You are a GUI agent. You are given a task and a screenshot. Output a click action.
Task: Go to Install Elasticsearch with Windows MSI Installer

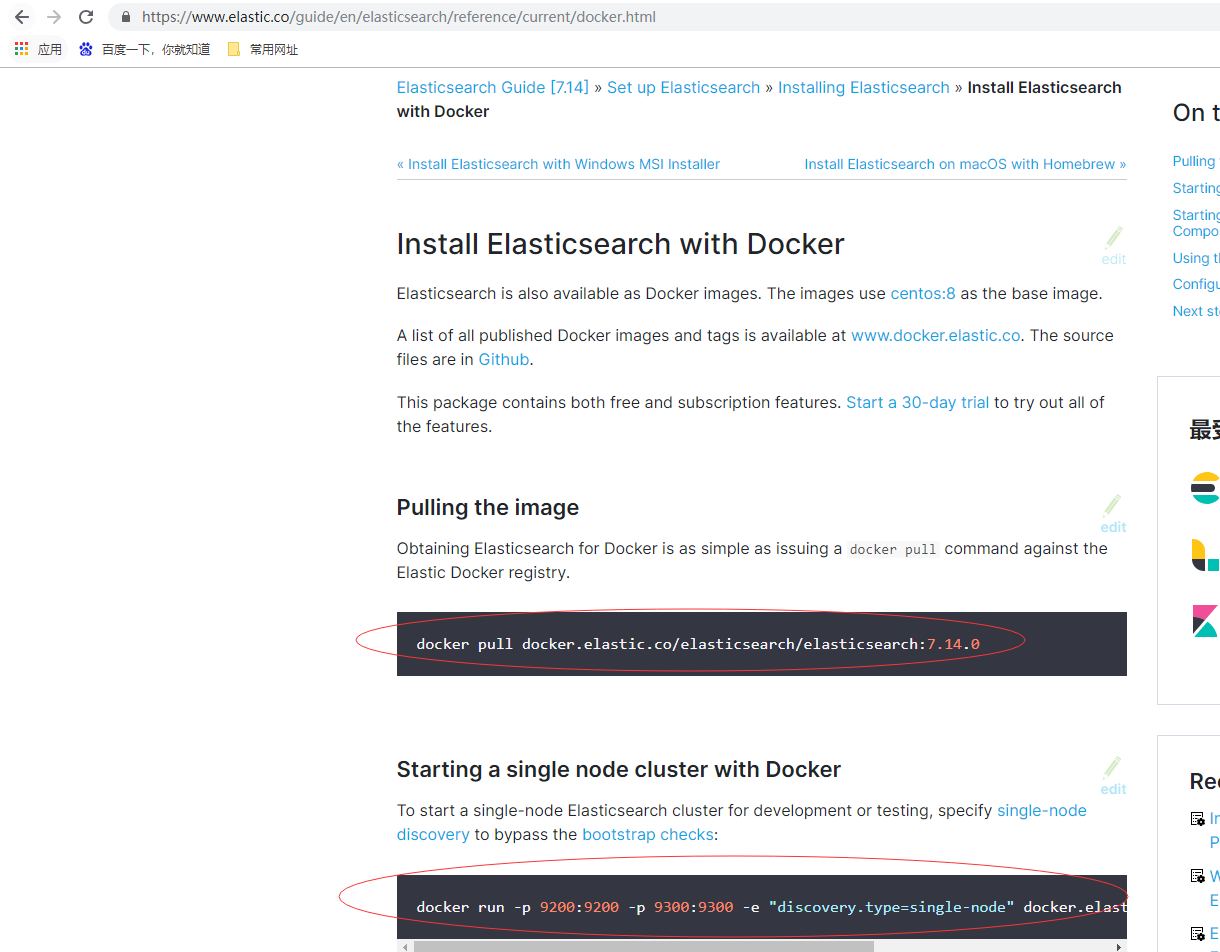point(558,164)
